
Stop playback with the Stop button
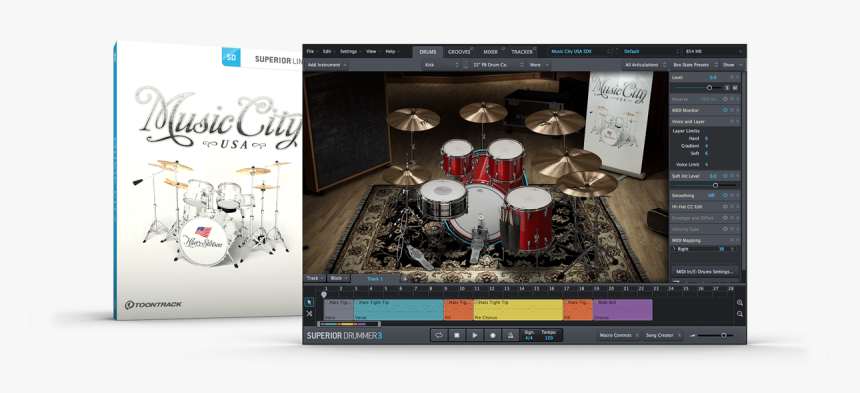(456, 335)
